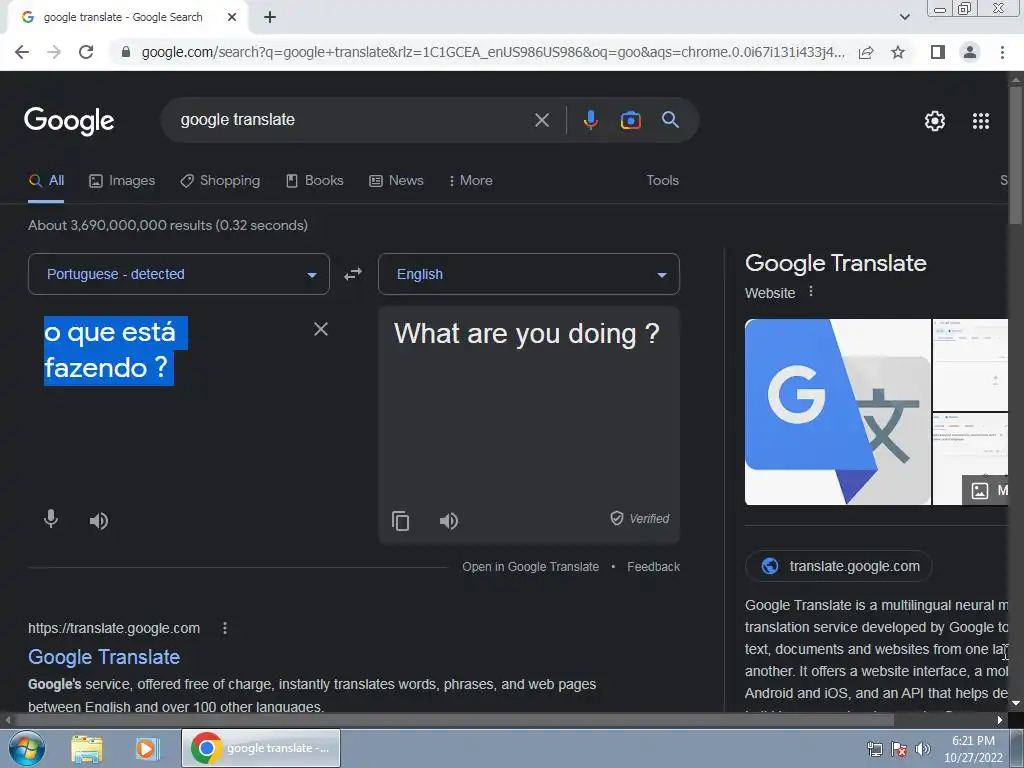
Task: Switch to the Books tab
Action: pos(315,181)
